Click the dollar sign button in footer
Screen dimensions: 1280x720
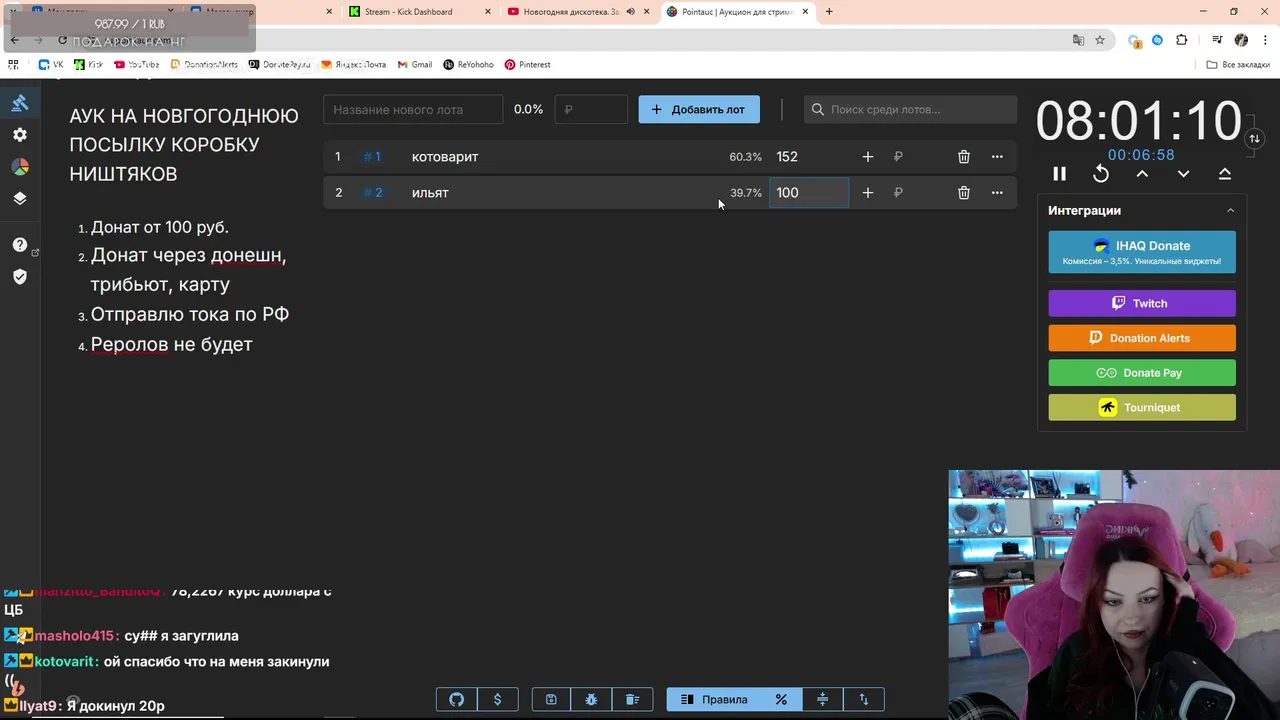(x=497, y=700)
